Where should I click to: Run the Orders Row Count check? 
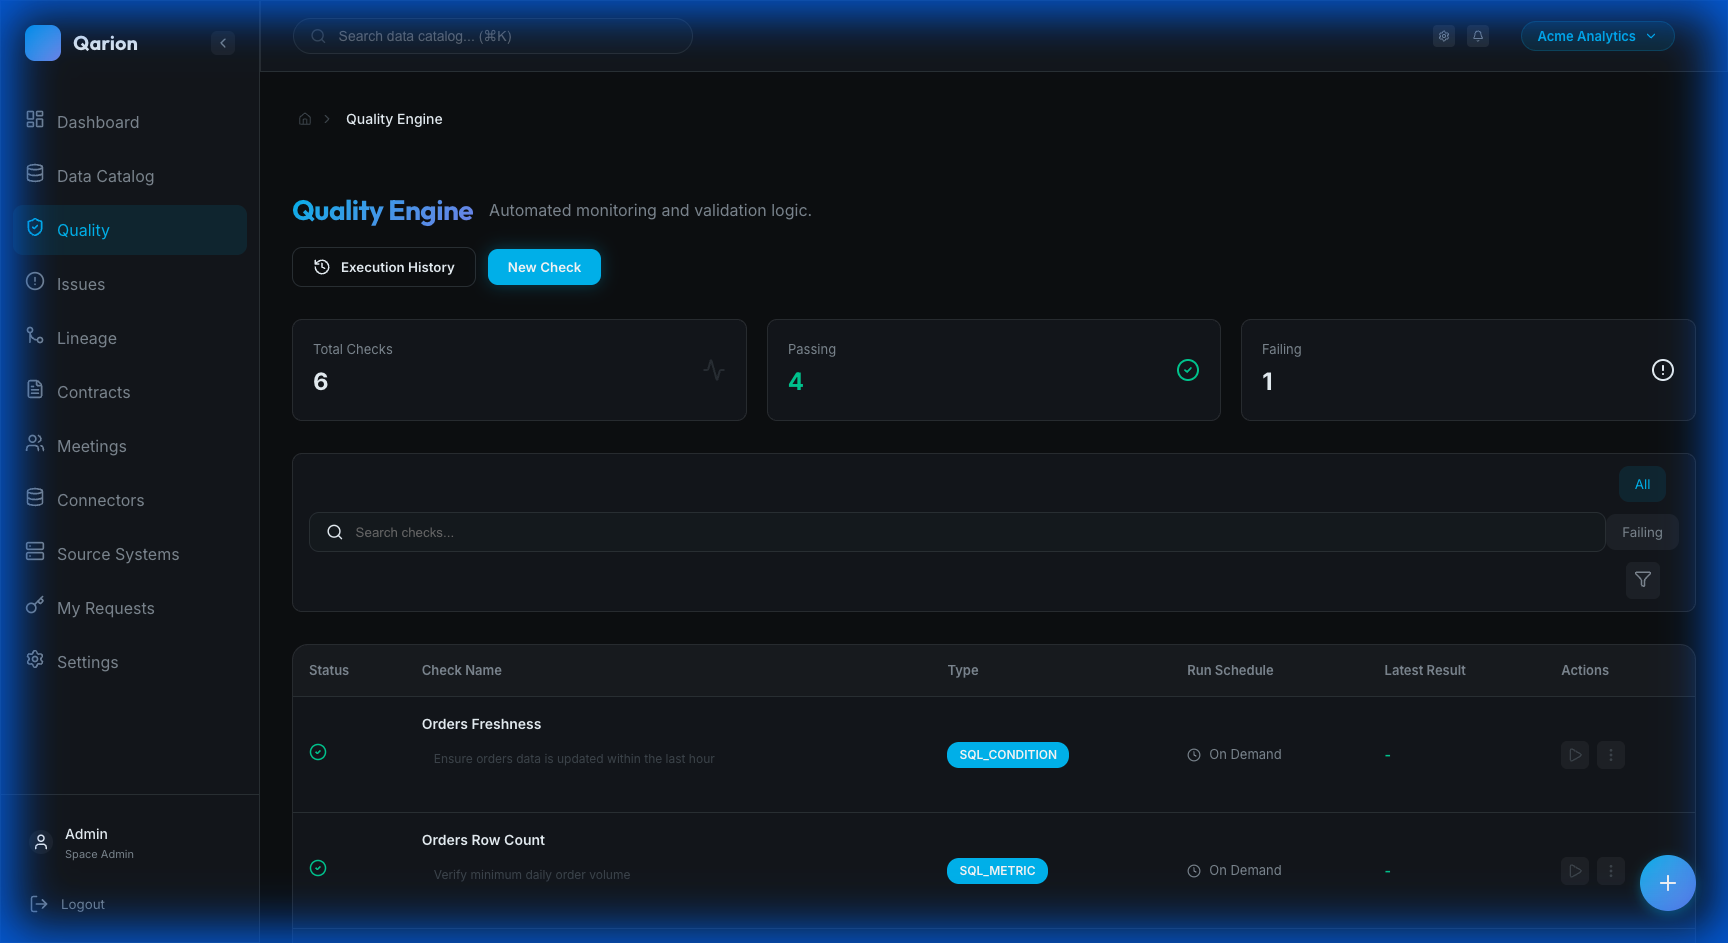1574,871
